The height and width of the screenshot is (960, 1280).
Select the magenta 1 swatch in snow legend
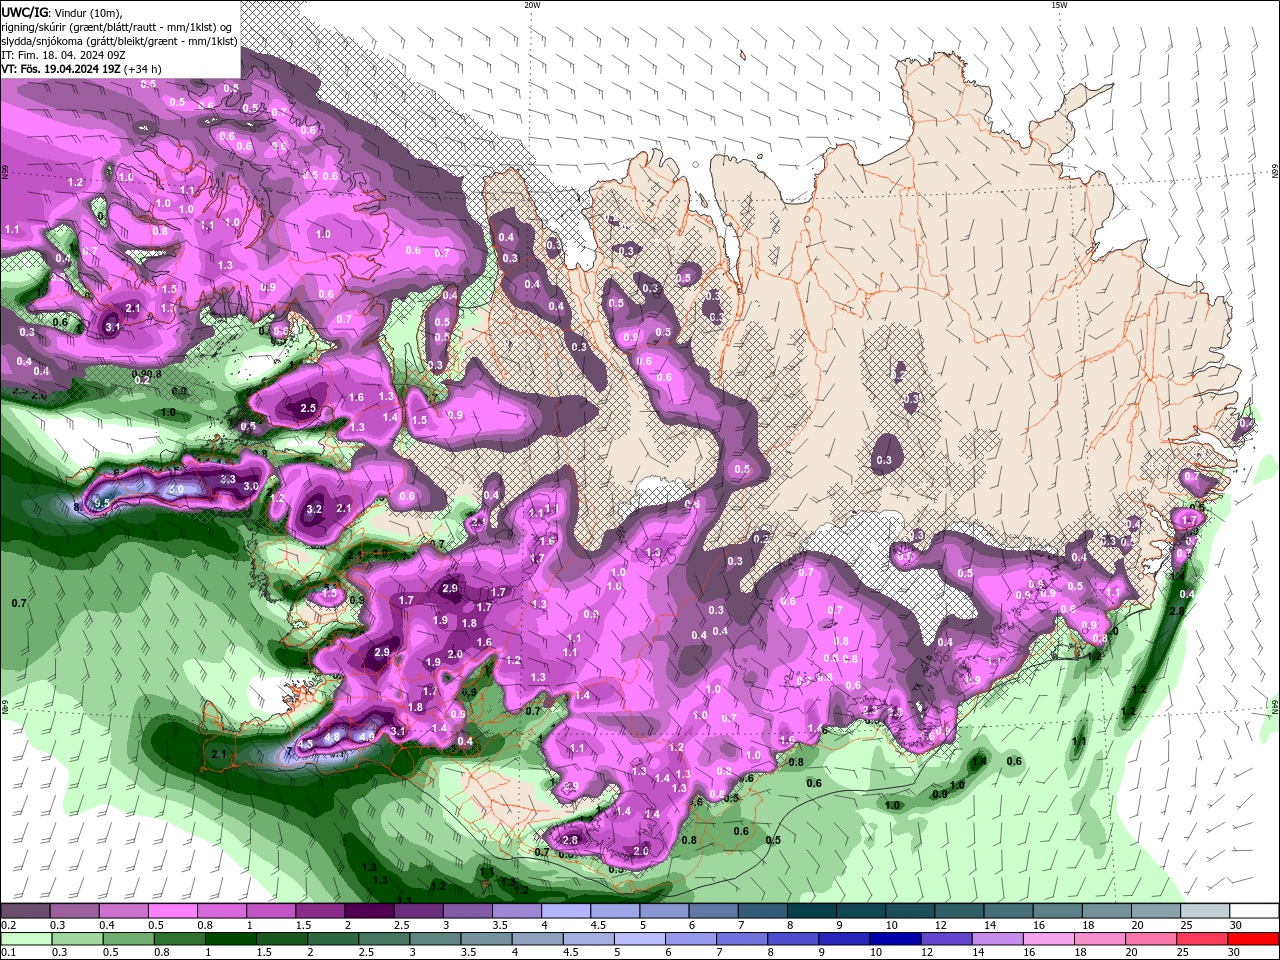[x=271, y=911]
